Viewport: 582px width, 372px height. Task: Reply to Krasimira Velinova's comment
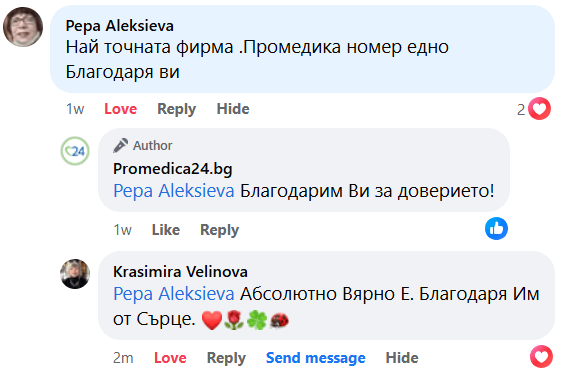click(x=226, y=358)
